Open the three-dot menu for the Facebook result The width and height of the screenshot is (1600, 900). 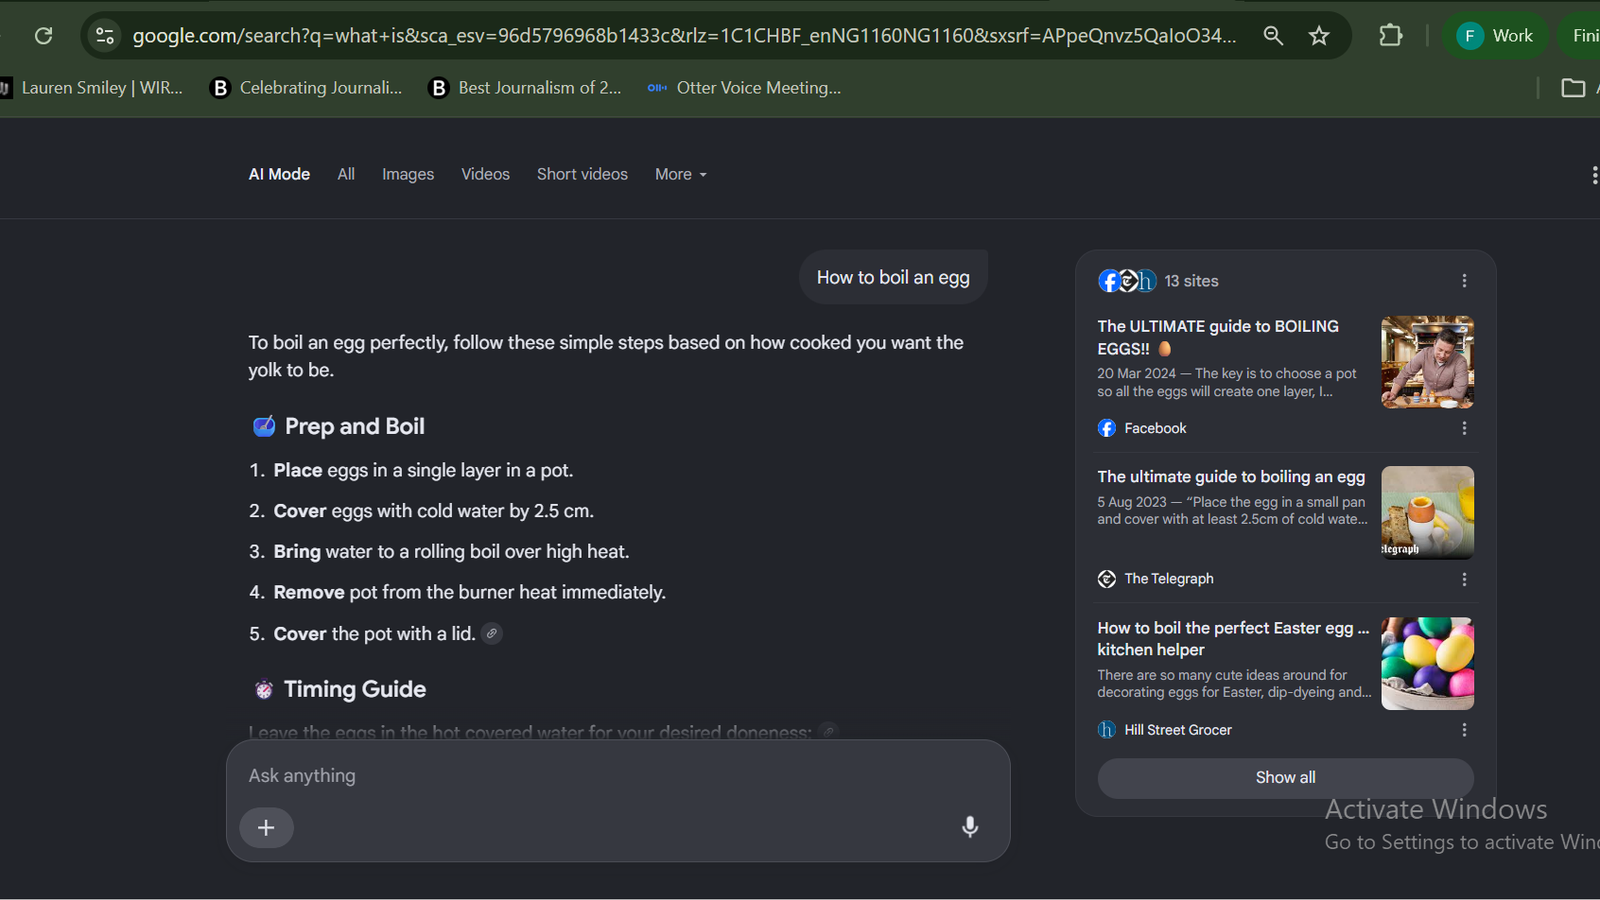(x=1464, y=428)
